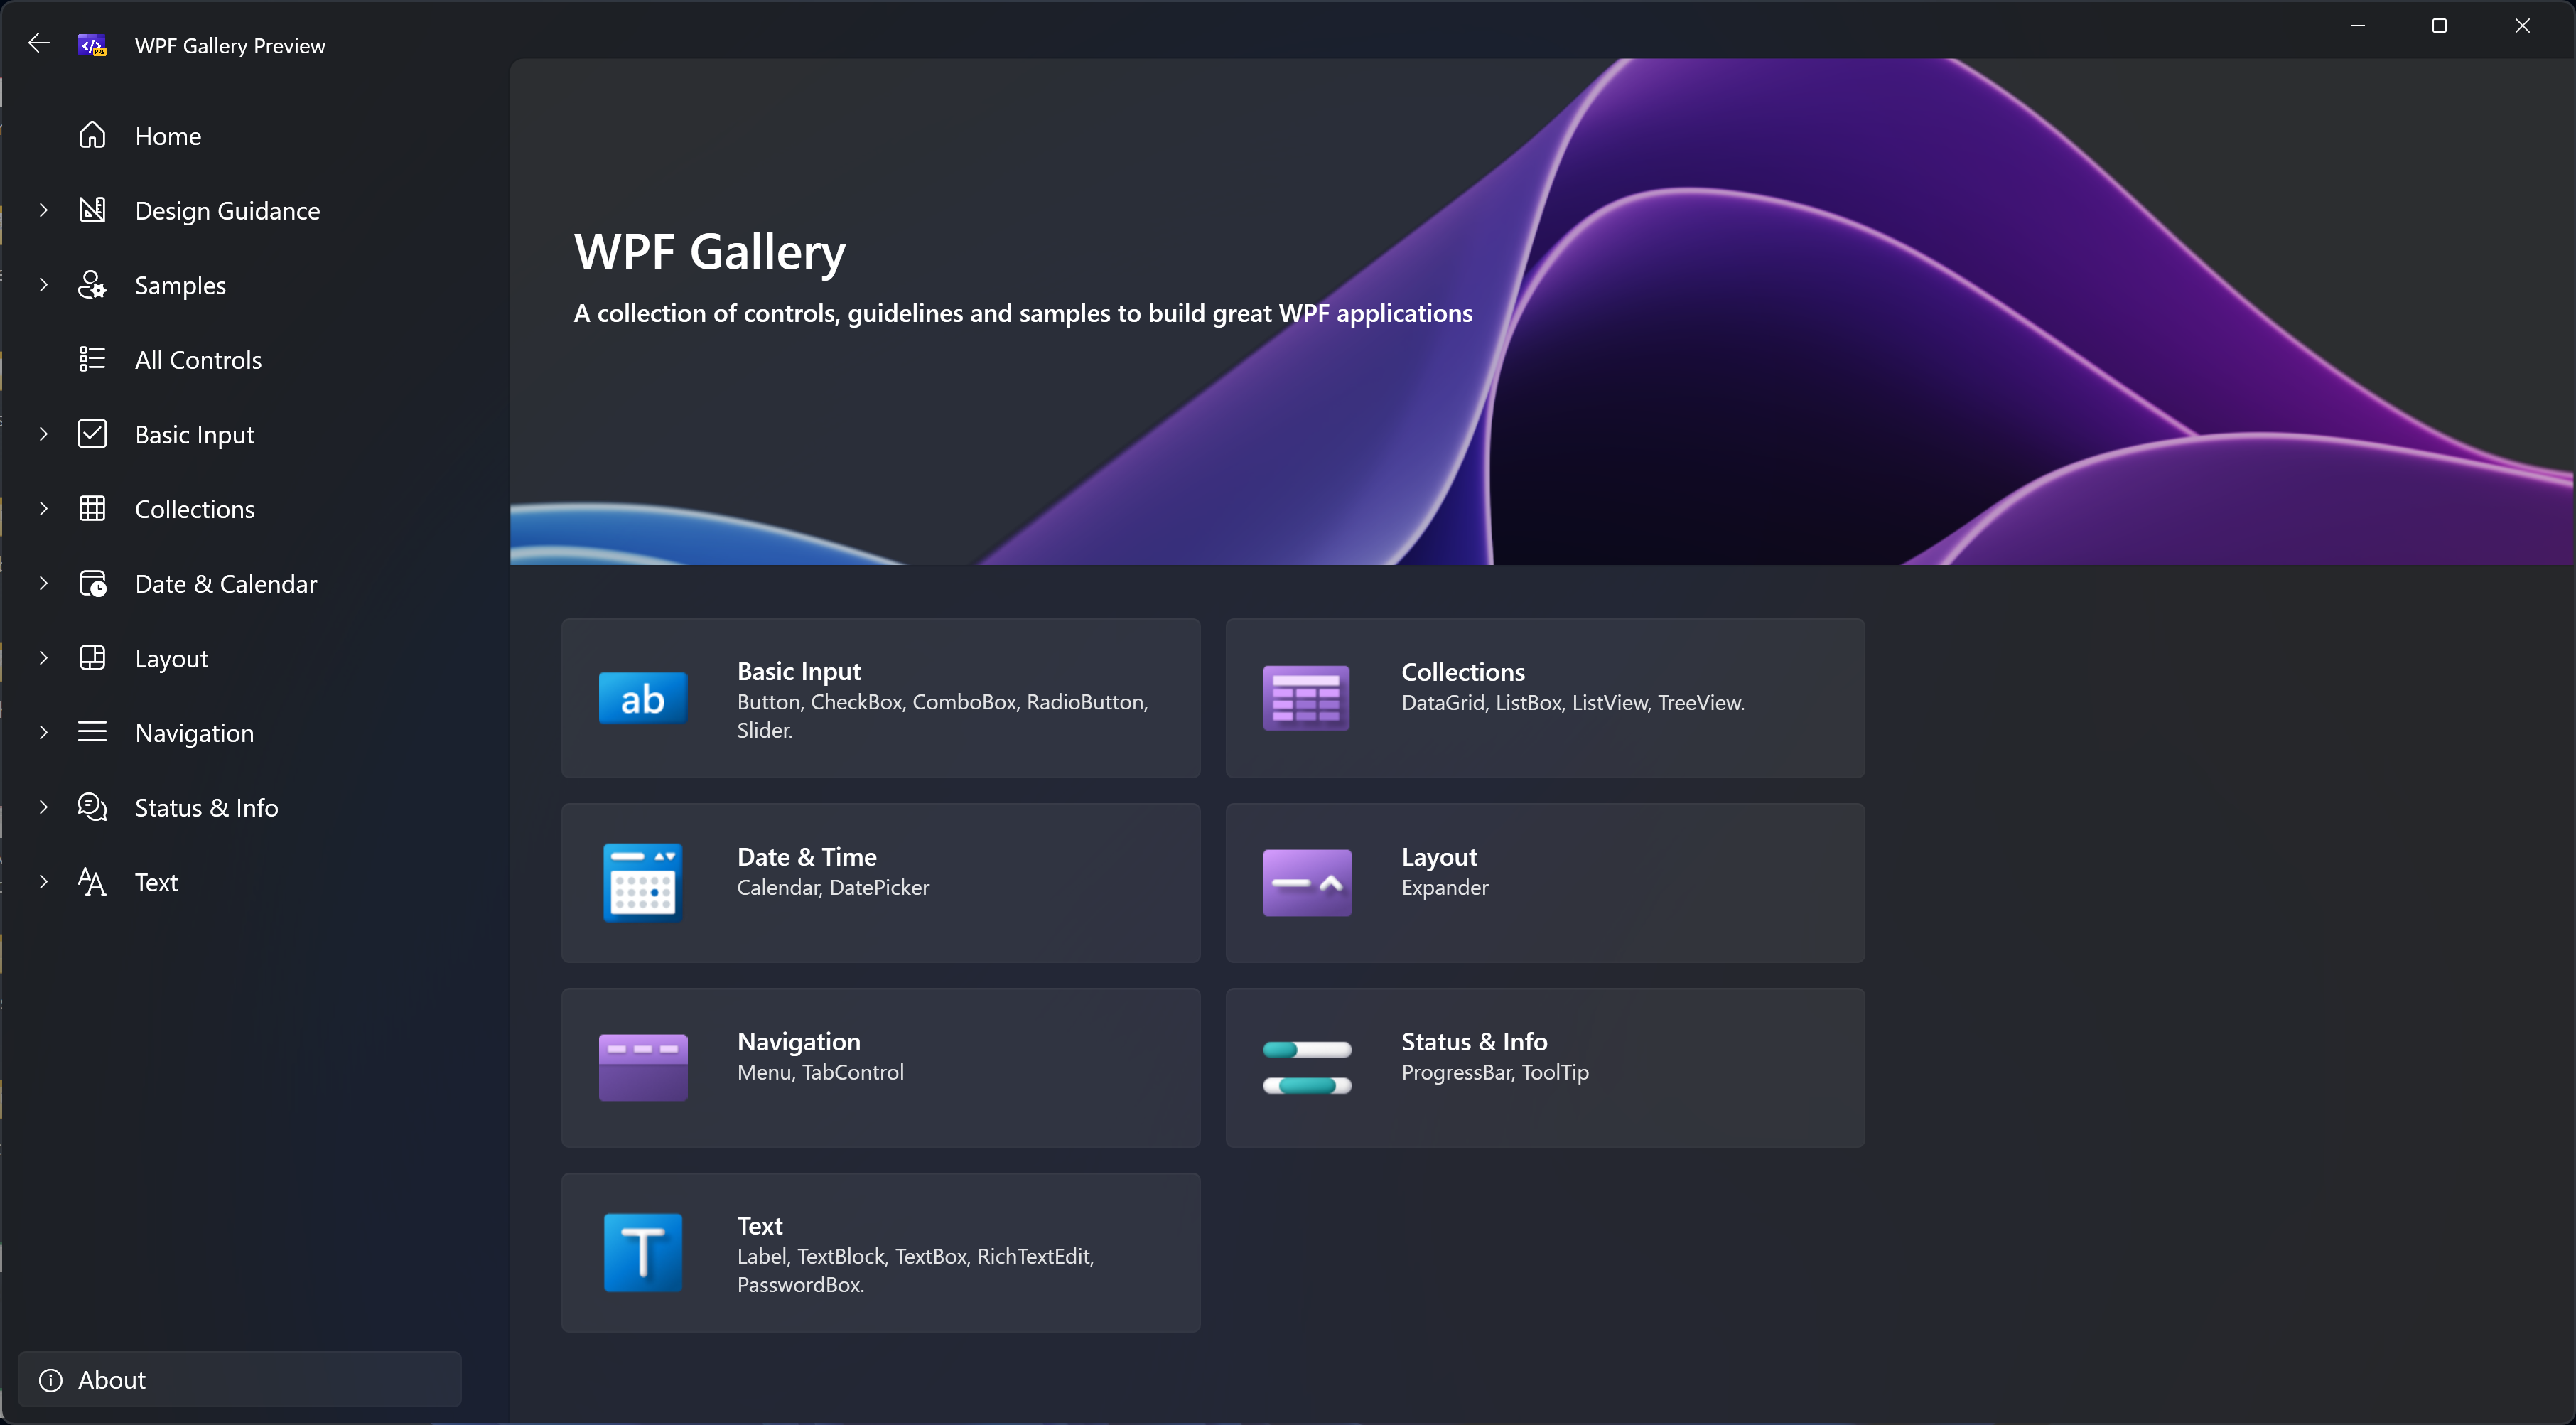Screen dimensions: 2576x1425
Task: Open the Design Guidance sidebar item
Action: [x=227, y=211]
